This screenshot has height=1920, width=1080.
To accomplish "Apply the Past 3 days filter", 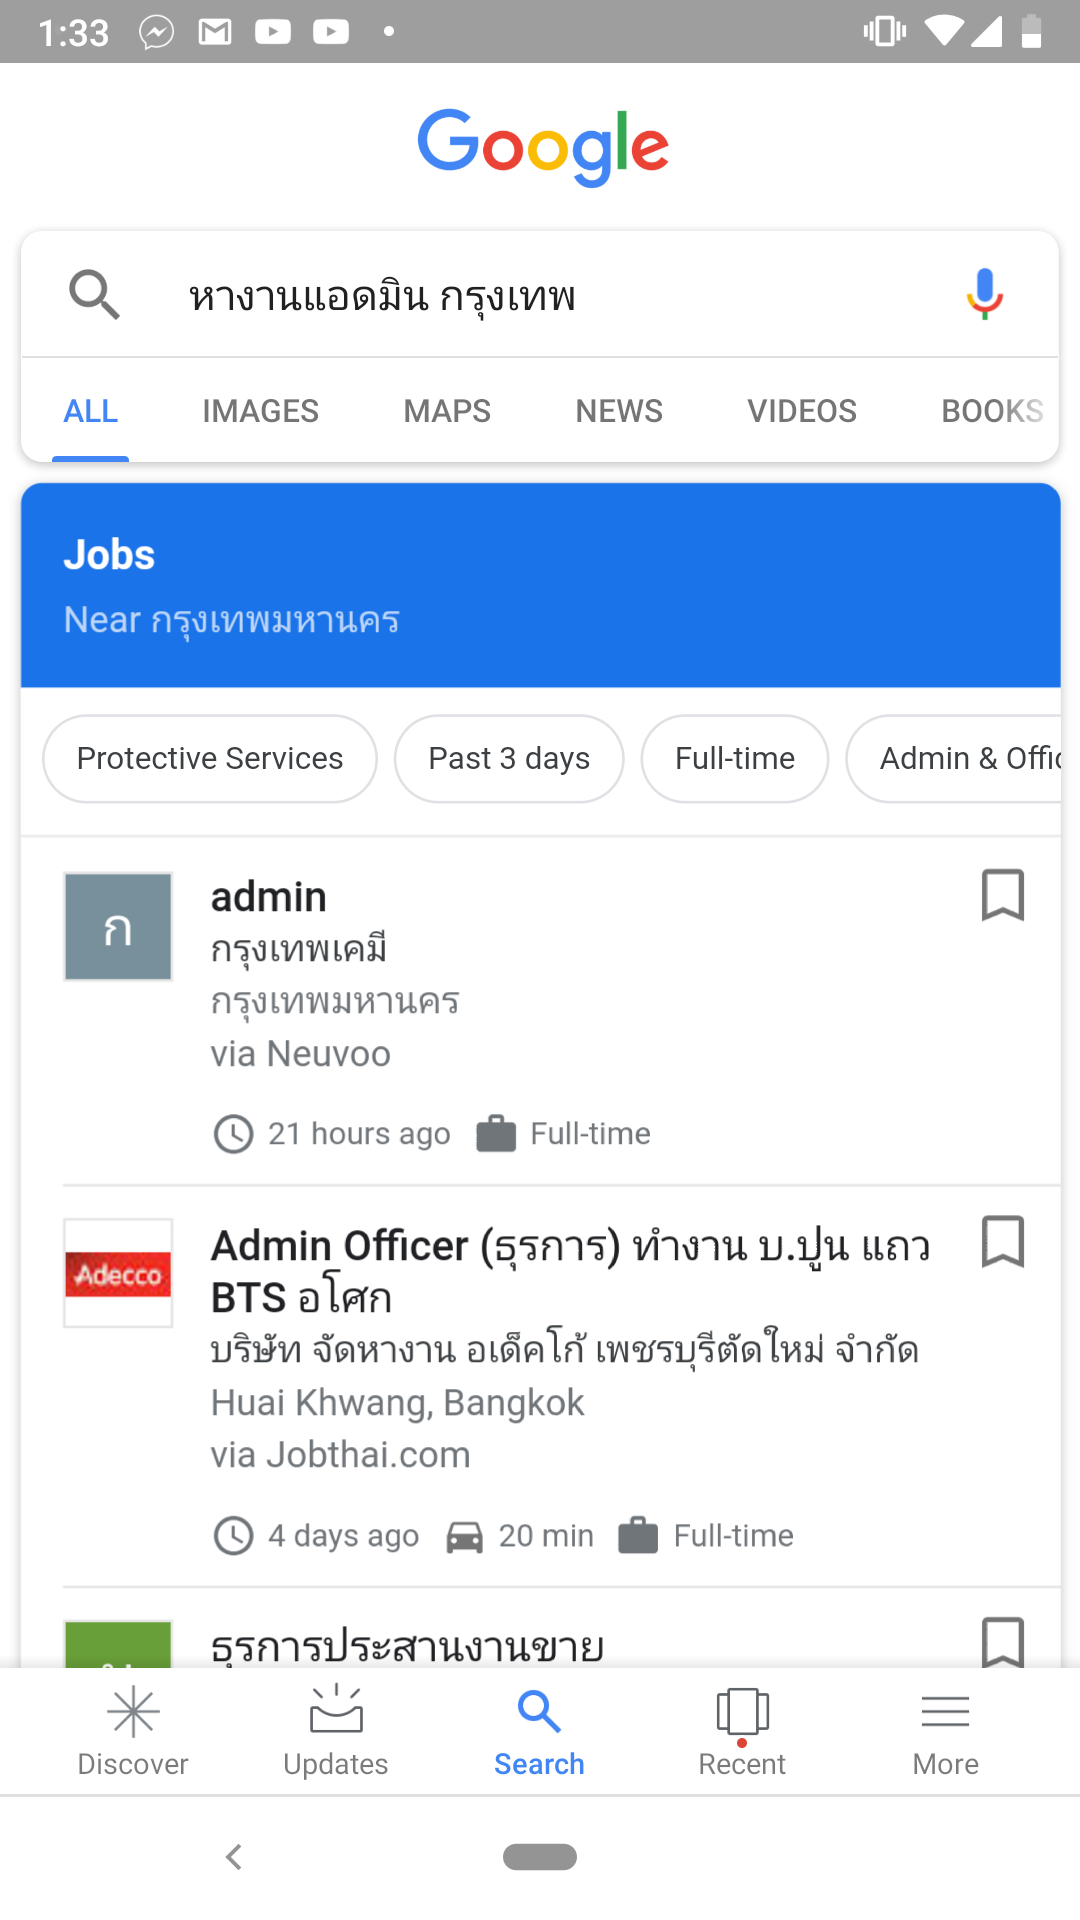I will [509, 759].
